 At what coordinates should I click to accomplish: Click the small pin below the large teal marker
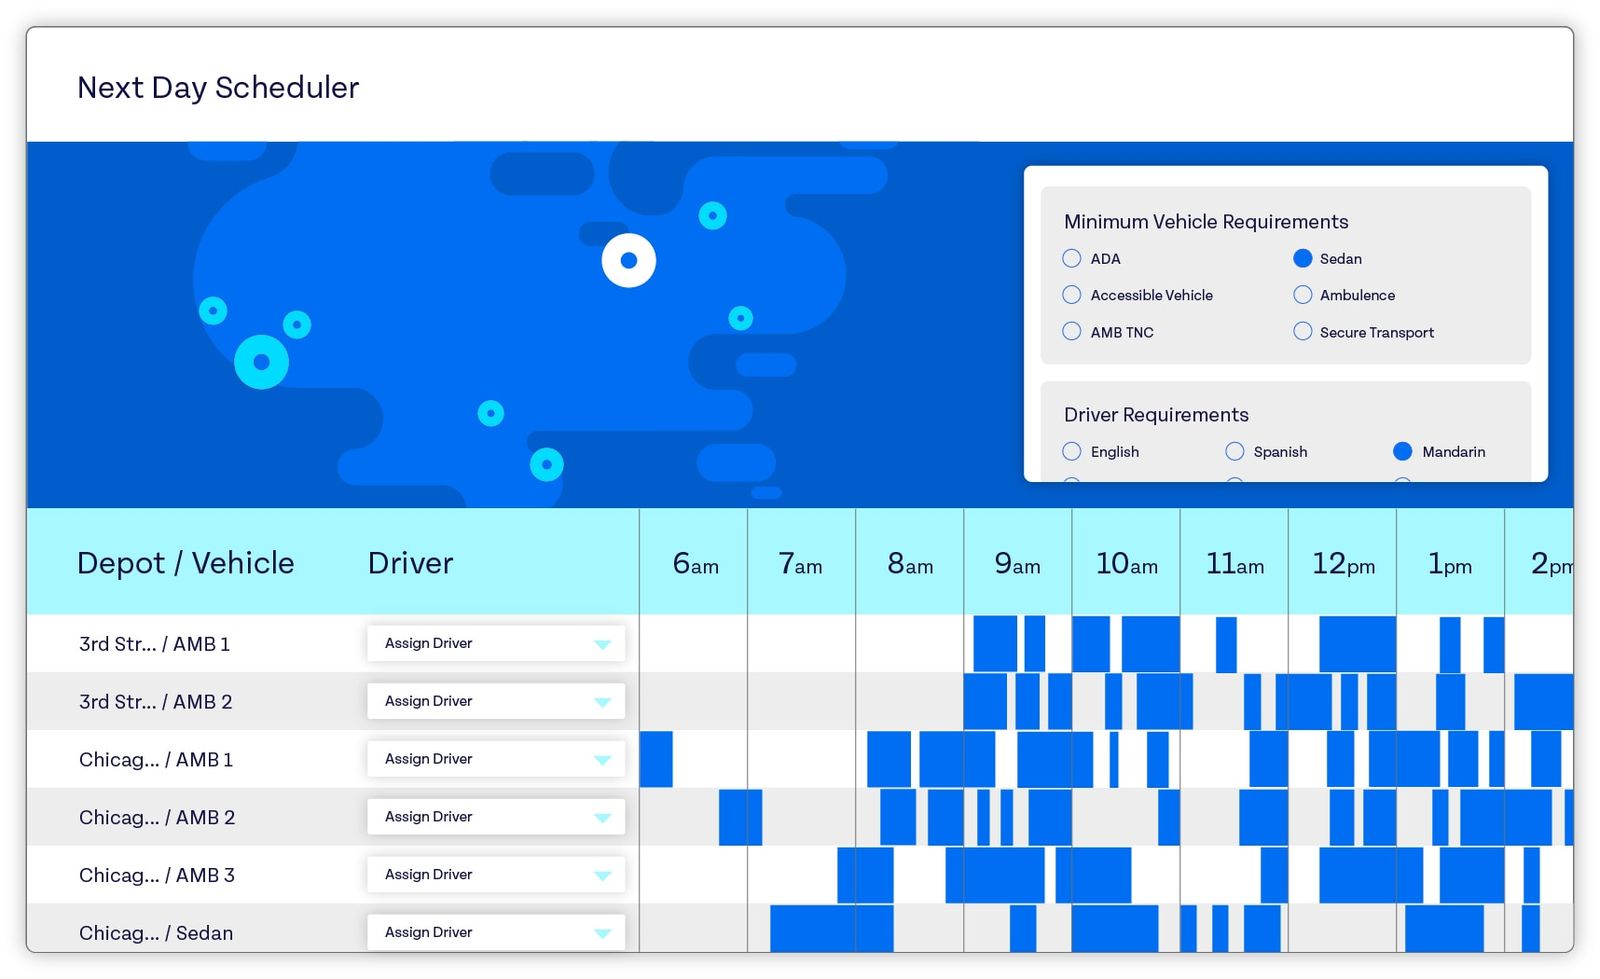click(297, 324)
